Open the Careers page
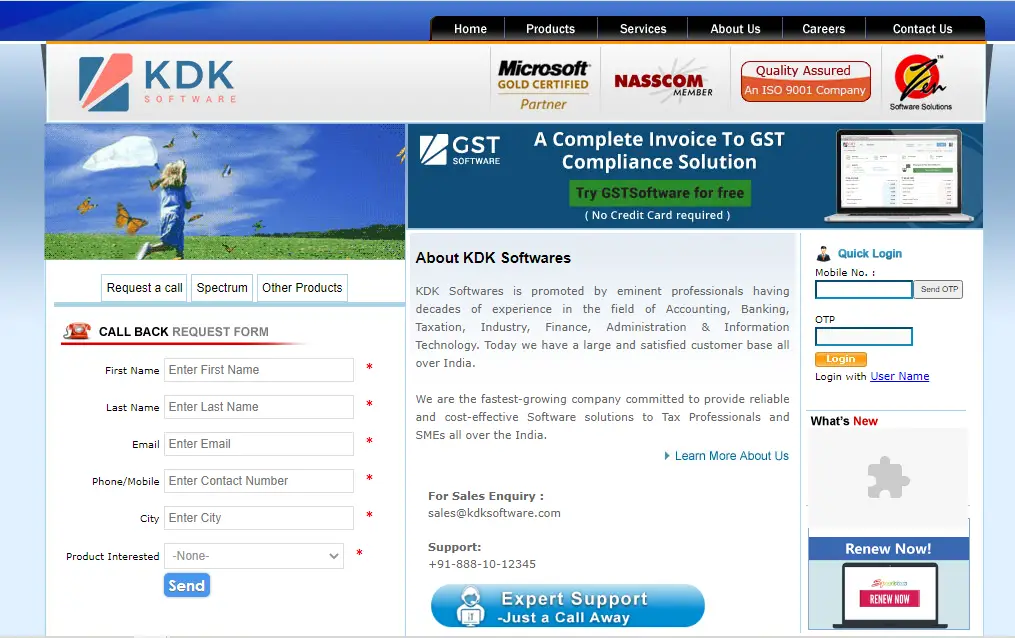This screenshot has height=638, width=1015. [x=823, y=29]
